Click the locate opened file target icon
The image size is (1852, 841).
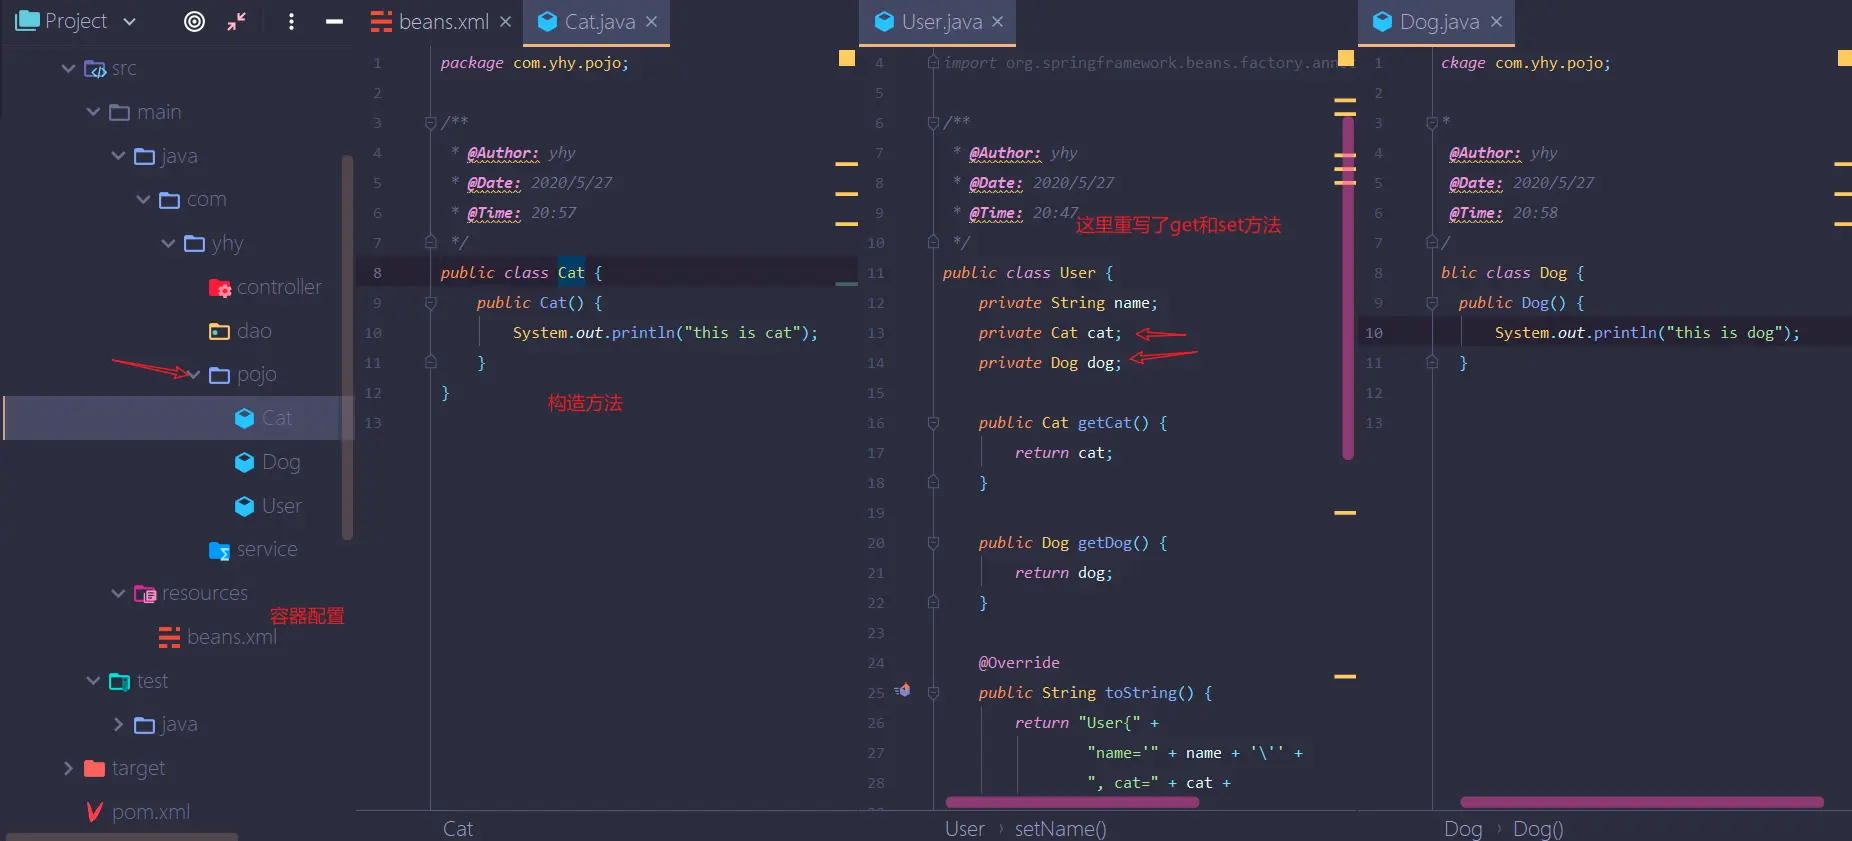195,21
